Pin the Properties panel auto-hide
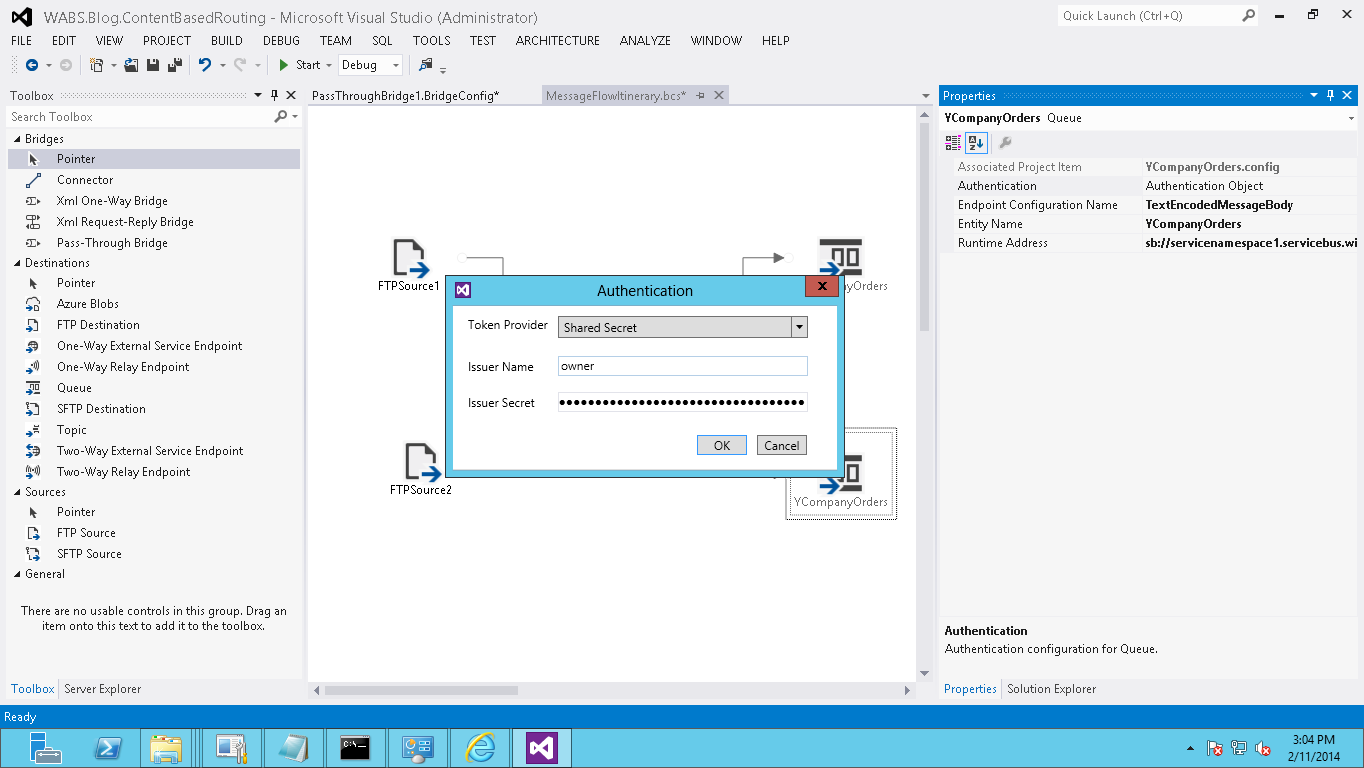This screenshot has width=1364, height=768. pyautogui.click(x=1330, y=96)
